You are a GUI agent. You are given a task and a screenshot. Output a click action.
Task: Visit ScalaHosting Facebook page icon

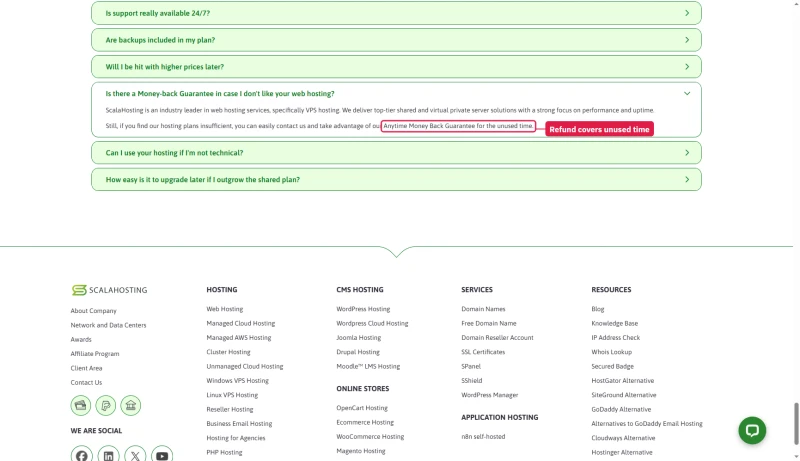[82, 455]
